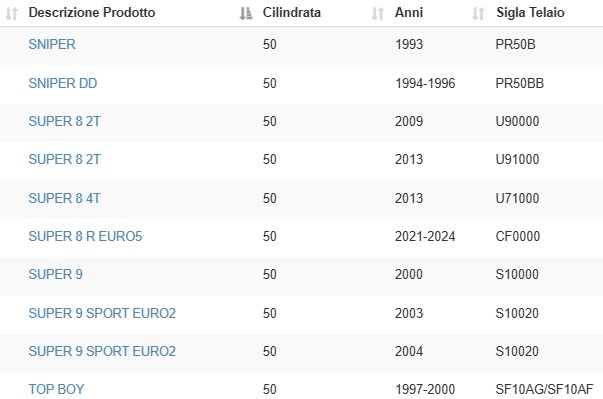Image resolution: width=603 pixels, height=399 pixels.
Task: Sort by the Cilindrata column header
Action: [292, 12]
